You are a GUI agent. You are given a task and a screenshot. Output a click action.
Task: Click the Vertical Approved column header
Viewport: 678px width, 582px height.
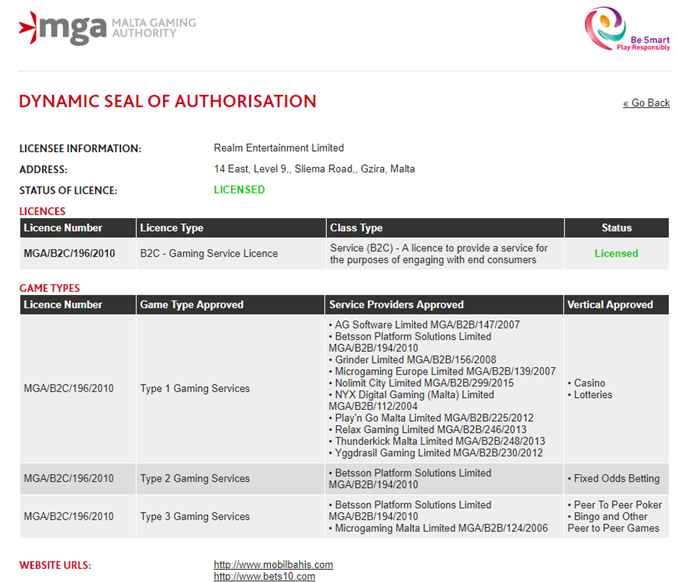point(616,305)
